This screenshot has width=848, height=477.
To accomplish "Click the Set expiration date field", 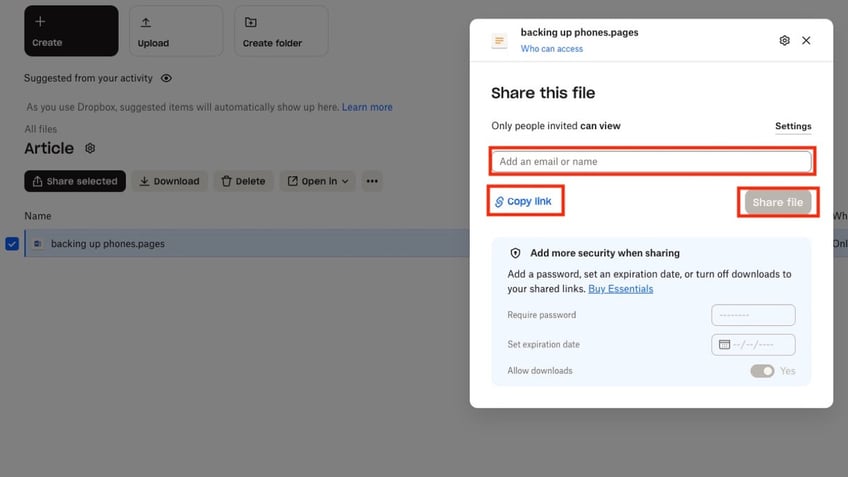I will (753, 344).
